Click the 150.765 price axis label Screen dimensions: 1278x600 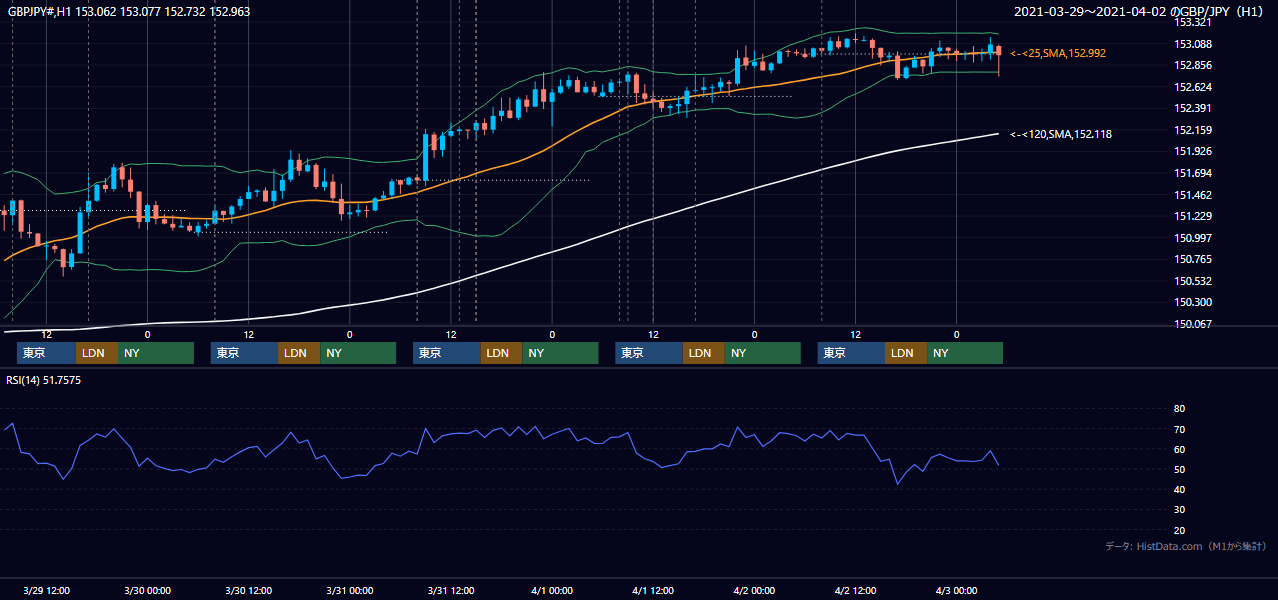point(1194,259)
